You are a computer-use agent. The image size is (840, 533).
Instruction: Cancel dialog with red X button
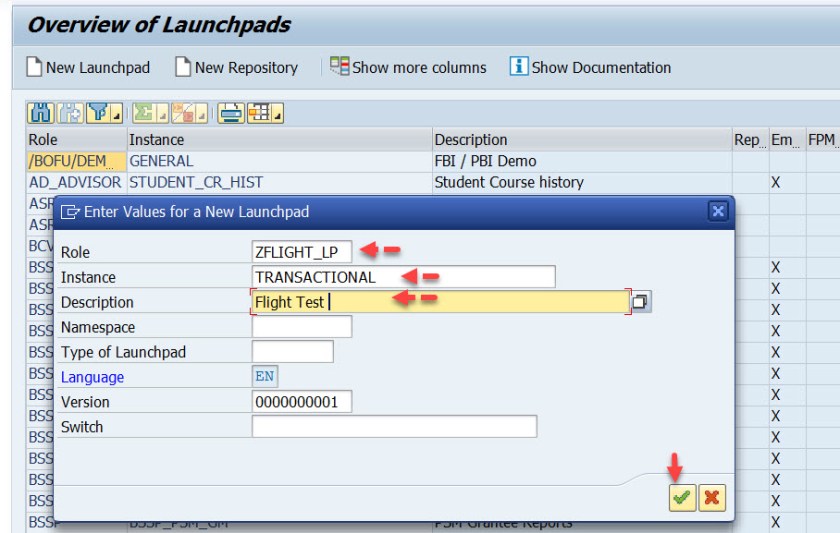coord(712,498)
